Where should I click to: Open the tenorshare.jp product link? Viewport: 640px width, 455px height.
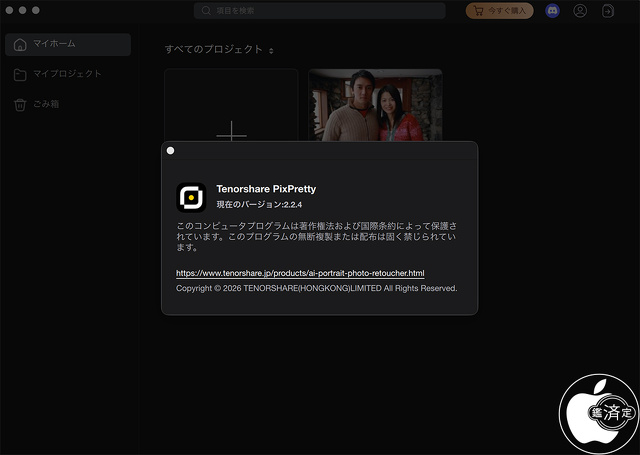click(x=300, y=273)
